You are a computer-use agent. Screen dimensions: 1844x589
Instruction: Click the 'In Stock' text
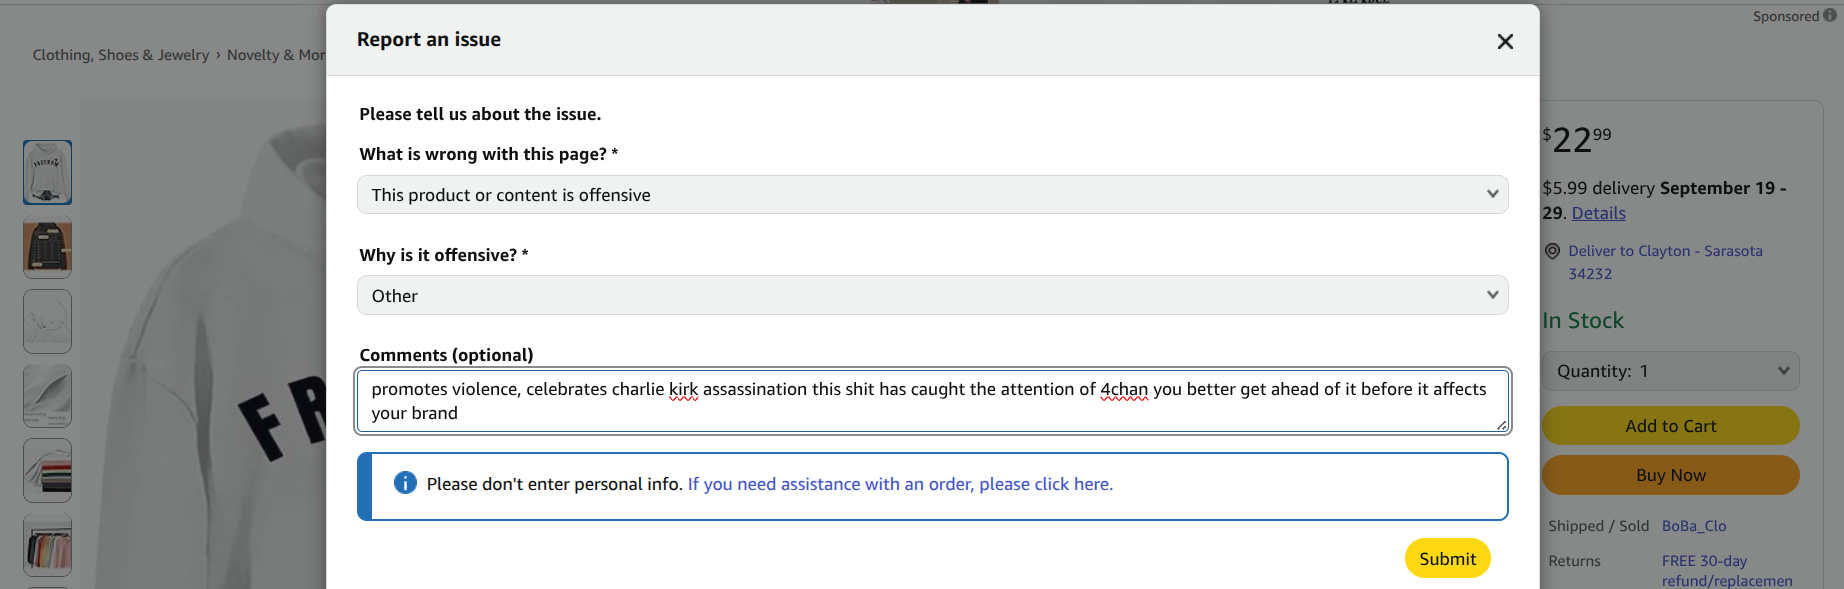click(x=1583, y=321)
